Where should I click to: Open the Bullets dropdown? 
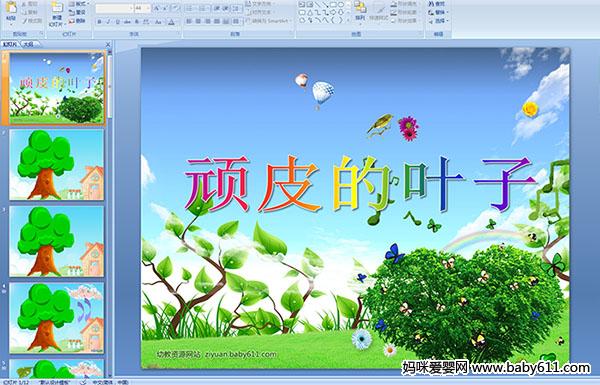click(x=192, y=8)
